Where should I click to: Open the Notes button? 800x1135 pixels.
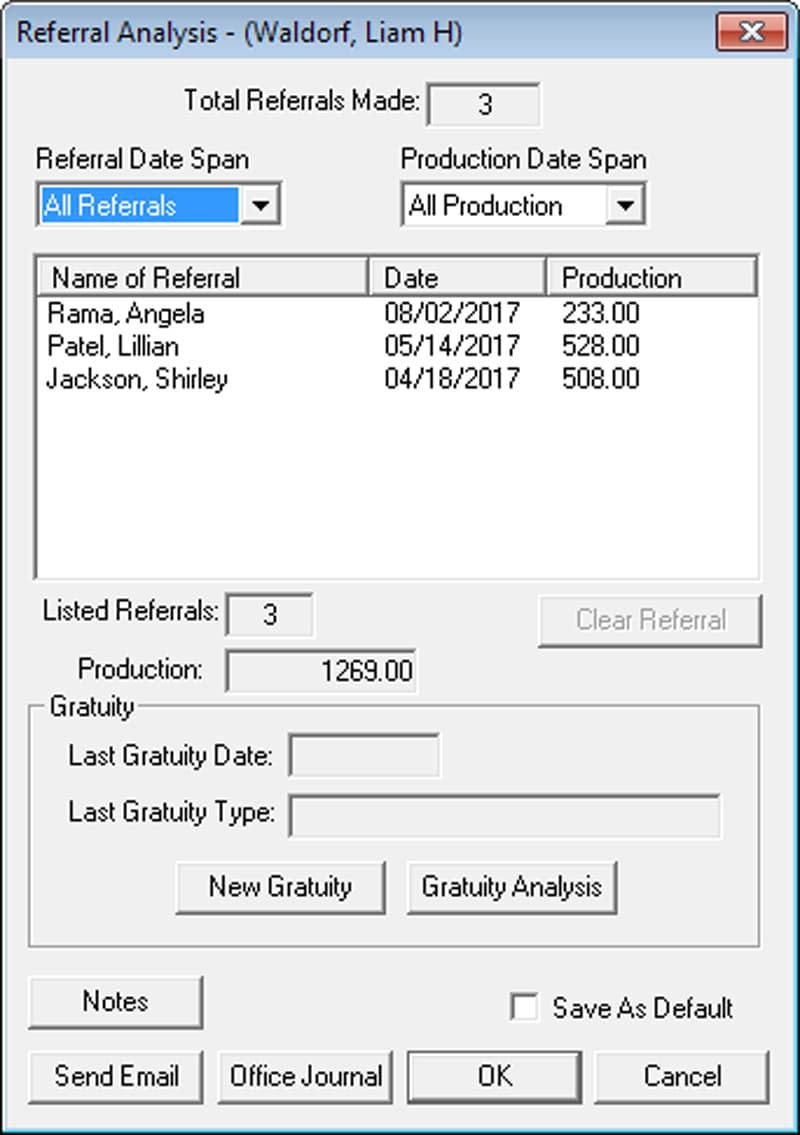click(x=115, y=1002)
